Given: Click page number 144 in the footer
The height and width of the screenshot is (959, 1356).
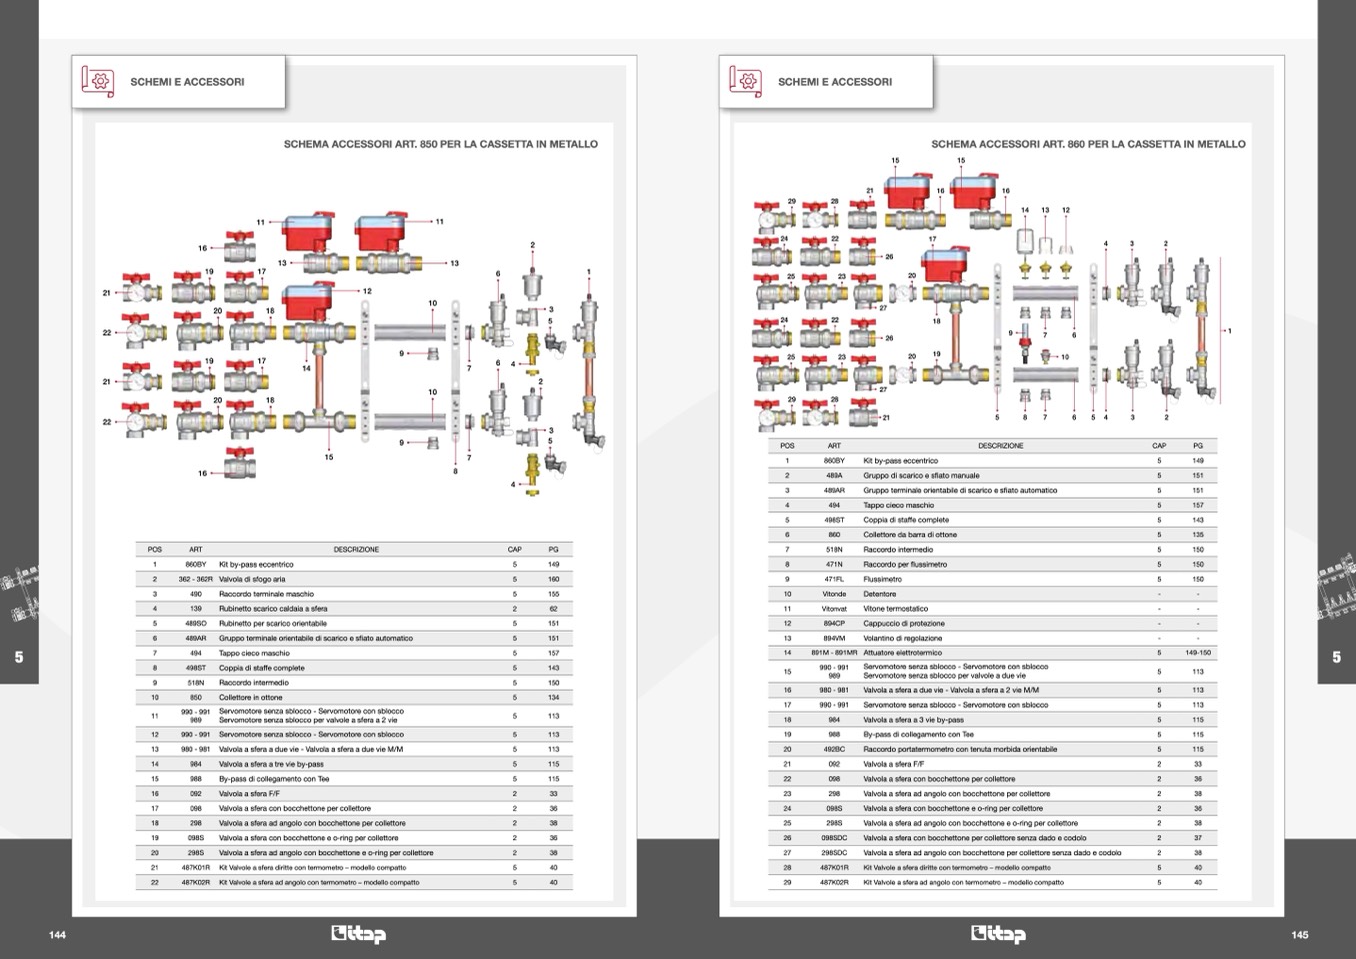Looking at the screenshot, I should 57,935.
